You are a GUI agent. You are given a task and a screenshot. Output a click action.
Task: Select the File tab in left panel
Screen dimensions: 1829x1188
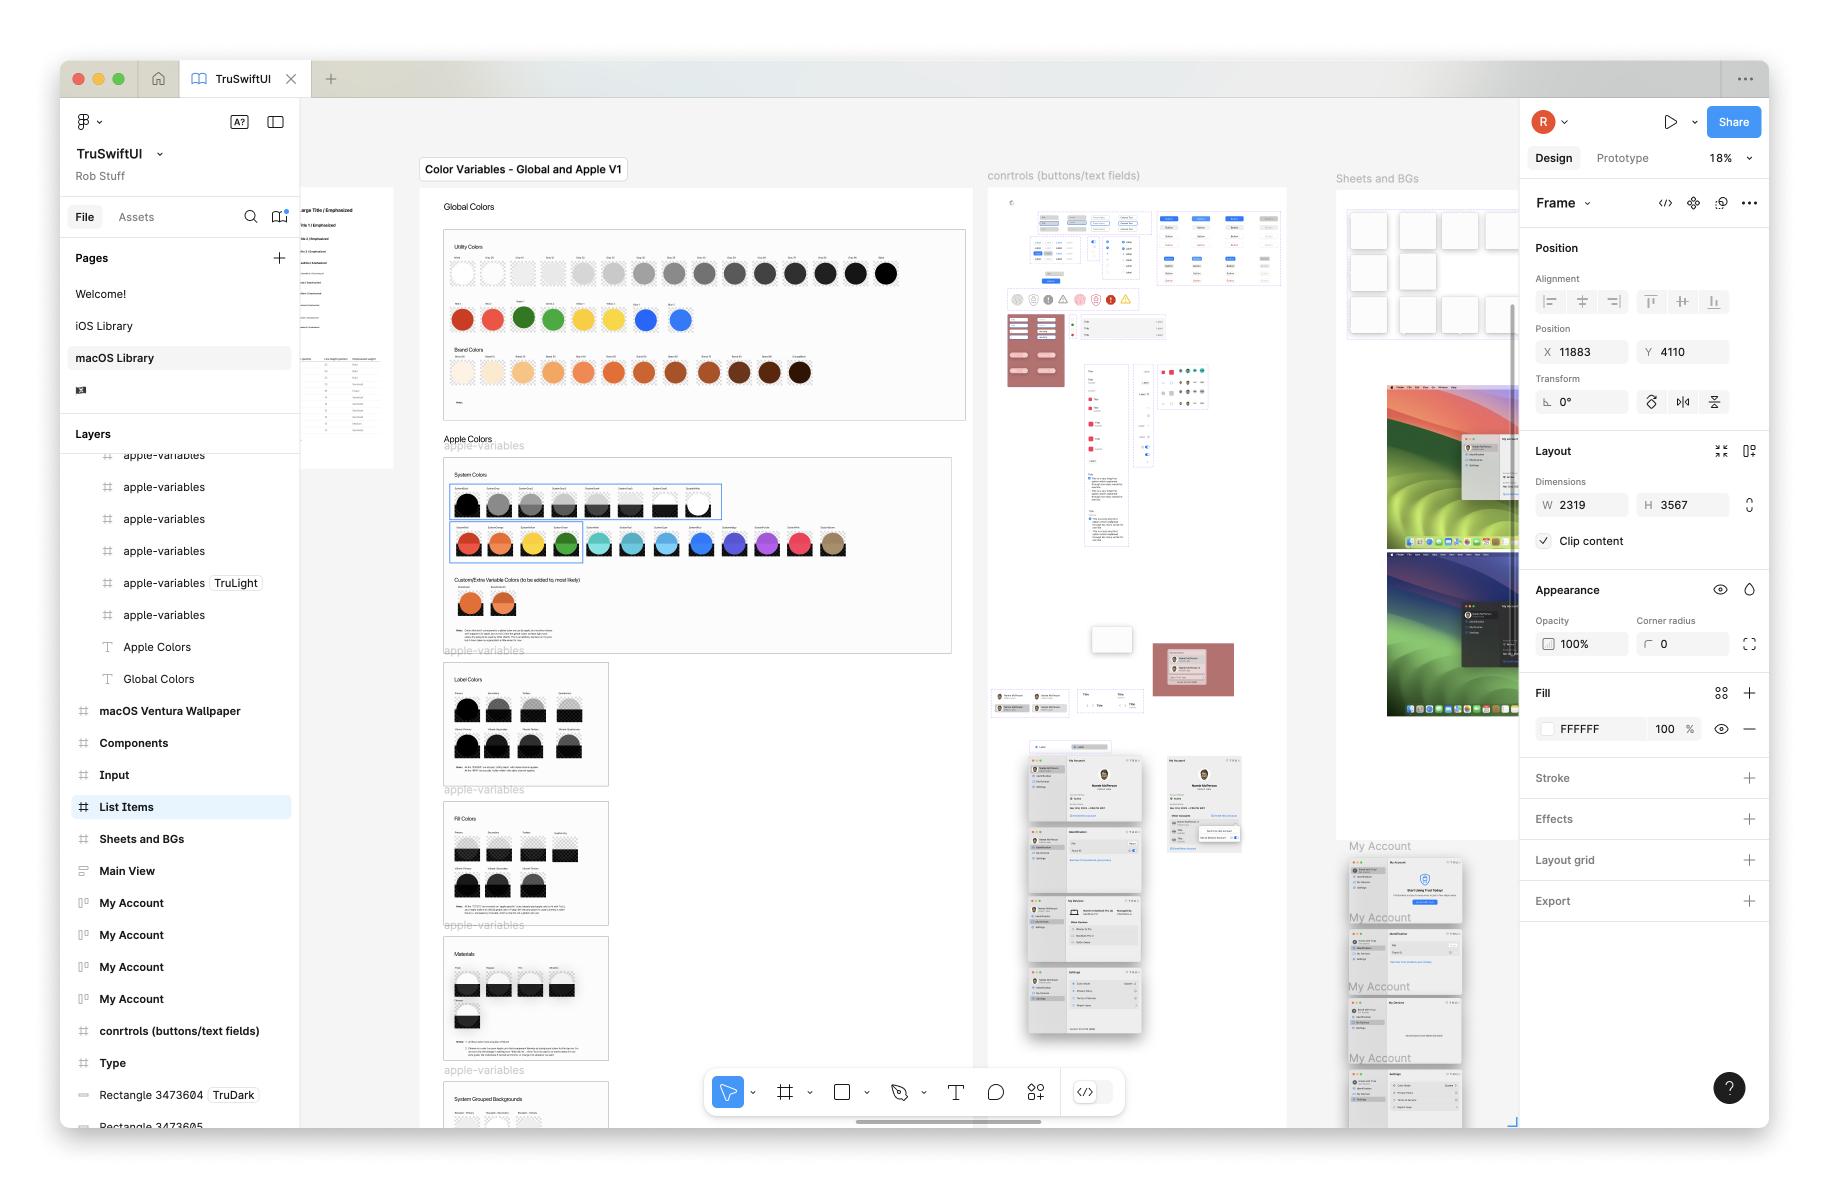tap(85, 217)
